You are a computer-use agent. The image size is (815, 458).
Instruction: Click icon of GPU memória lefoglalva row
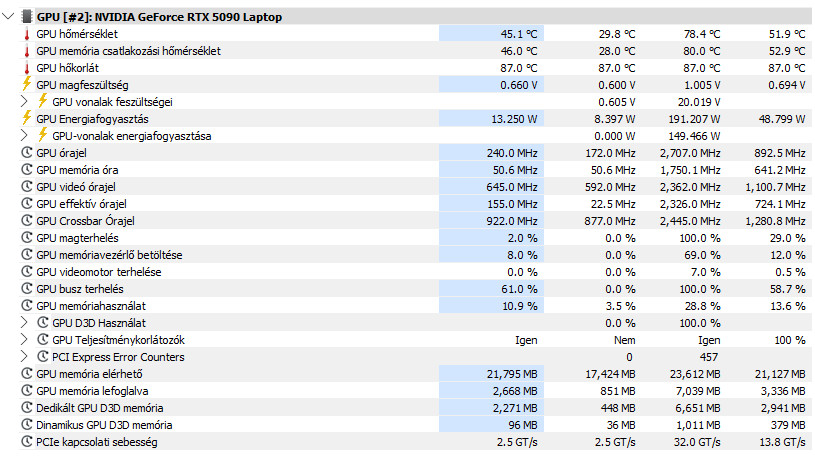click(x=27, y=391)
